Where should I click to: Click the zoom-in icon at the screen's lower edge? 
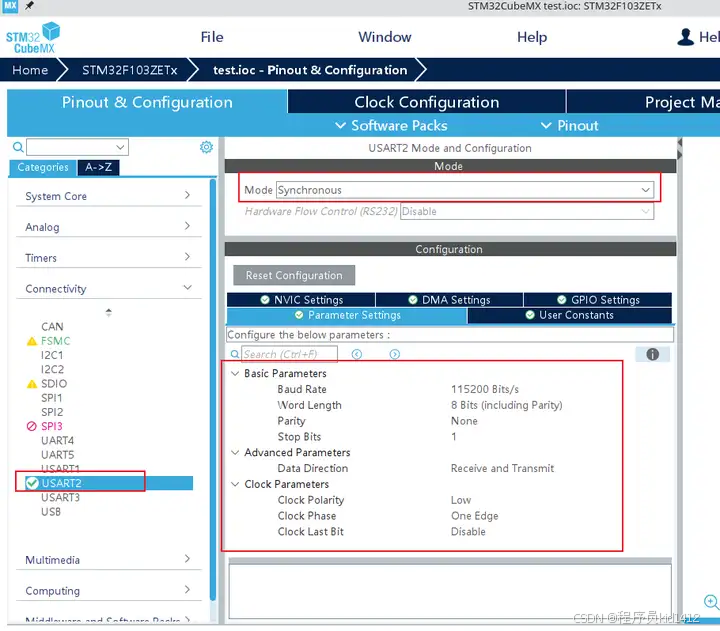coord(711,602)
